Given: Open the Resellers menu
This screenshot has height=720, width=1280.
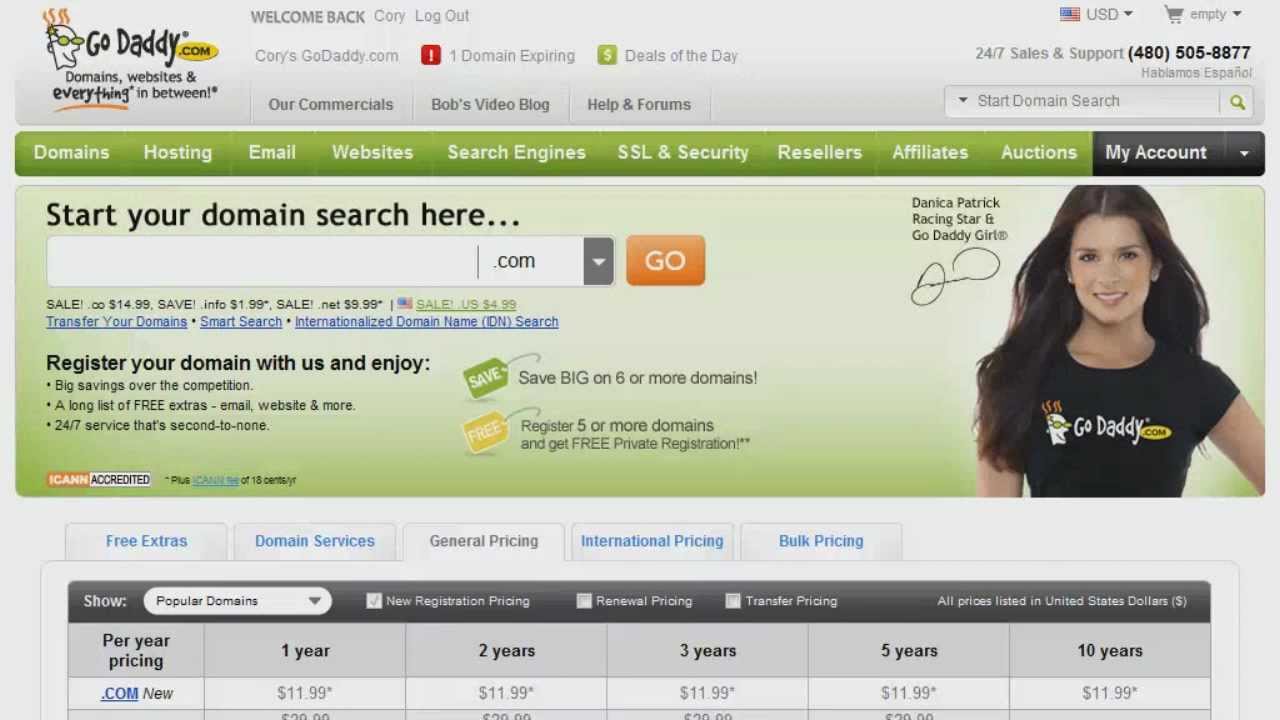Looking at the screenshot, I should pos(820,152).
